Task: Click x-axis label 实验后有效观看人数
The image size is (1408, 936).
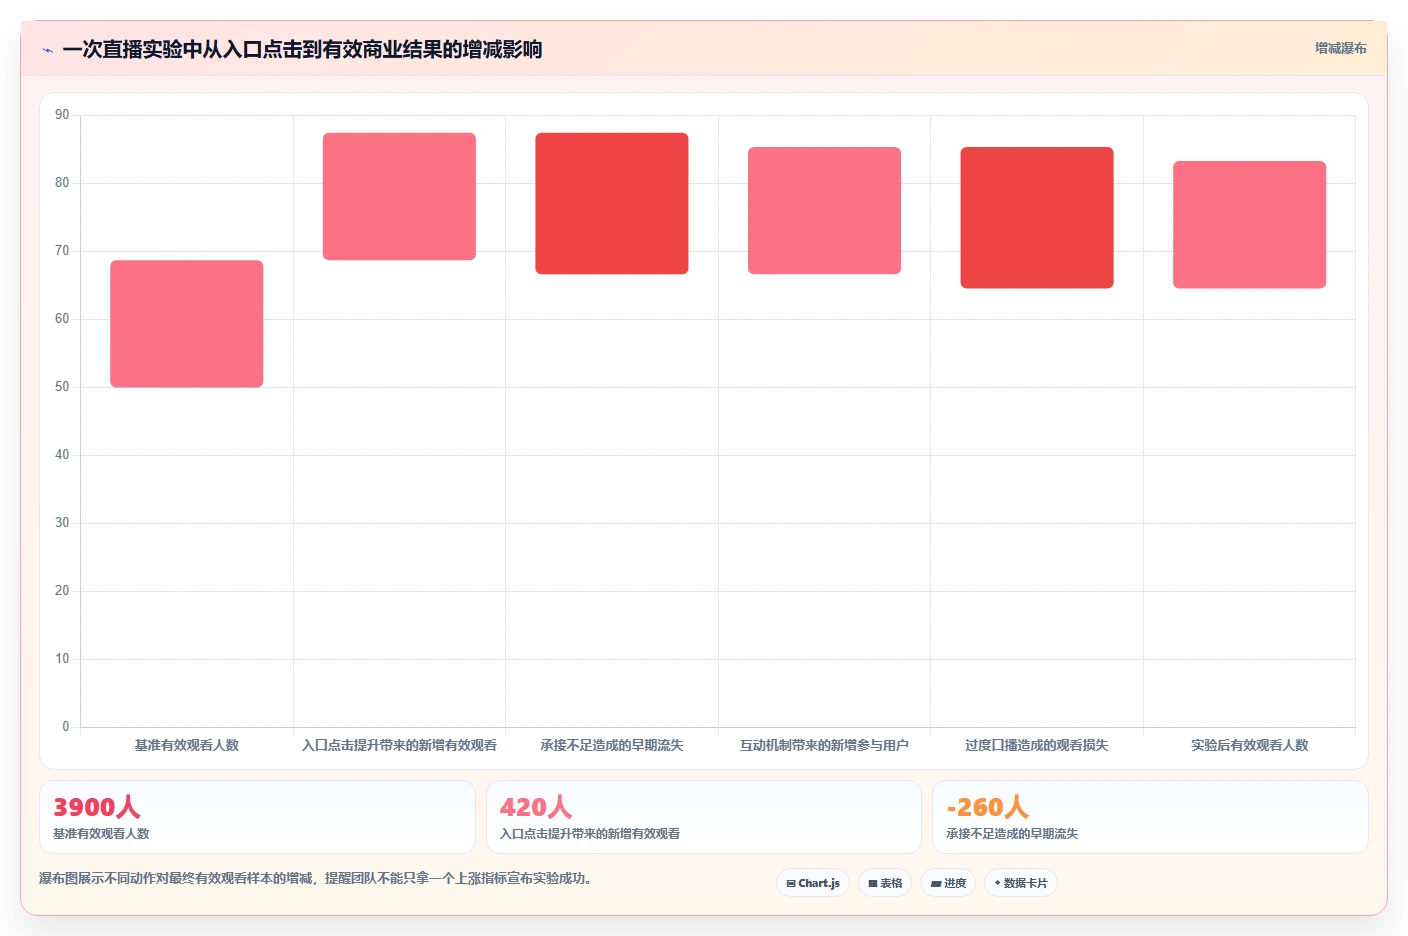Action: (1249, 745)
